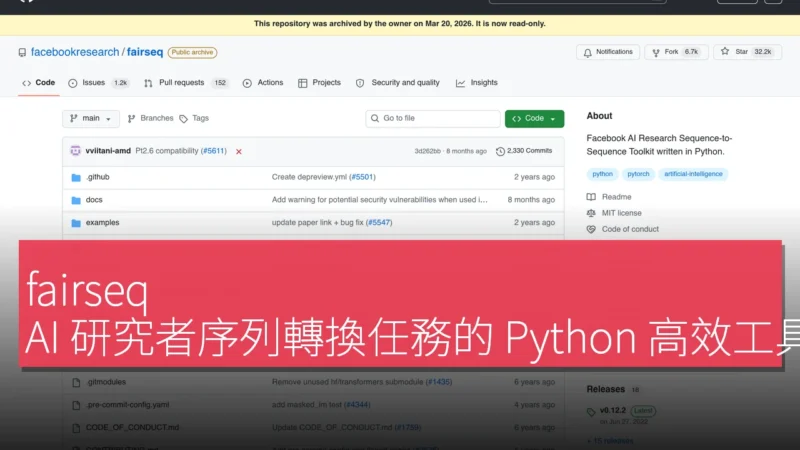
Task: Open the Projects tab
Action: pyautogui.click(x=319, y=83)
